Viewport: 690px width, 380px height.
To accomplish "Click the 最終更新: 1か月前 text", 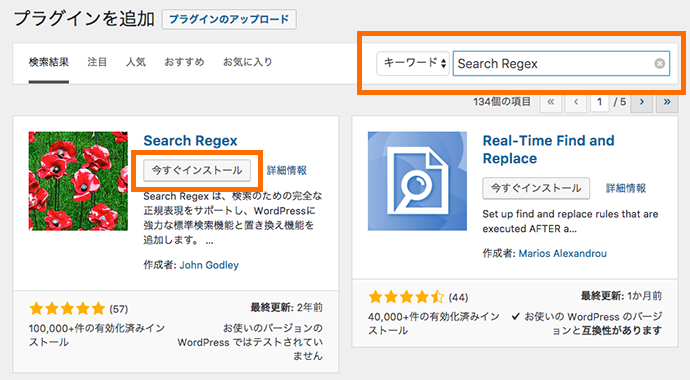I will pyautogui.click(x=621, y=296).
